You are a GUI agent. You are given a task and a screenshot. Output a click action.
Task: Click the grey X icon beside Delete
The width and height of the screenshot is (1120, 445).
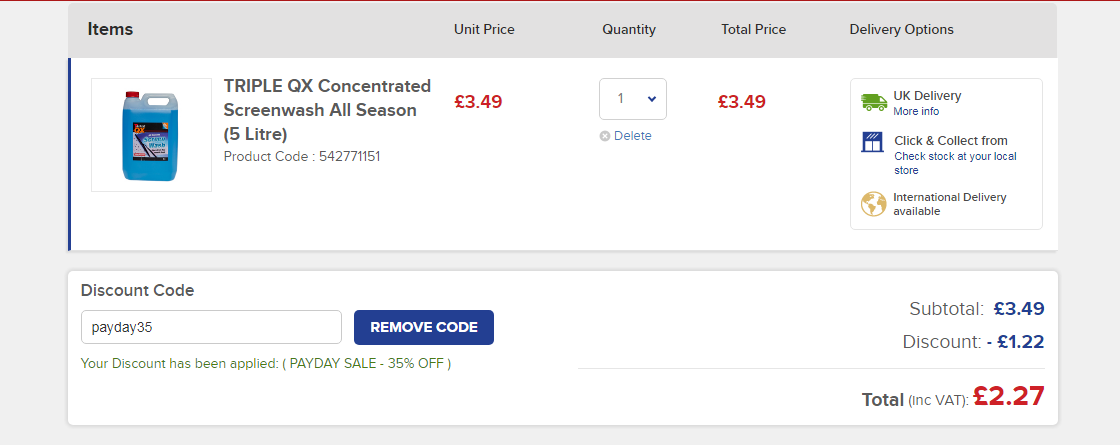(605, 136)
